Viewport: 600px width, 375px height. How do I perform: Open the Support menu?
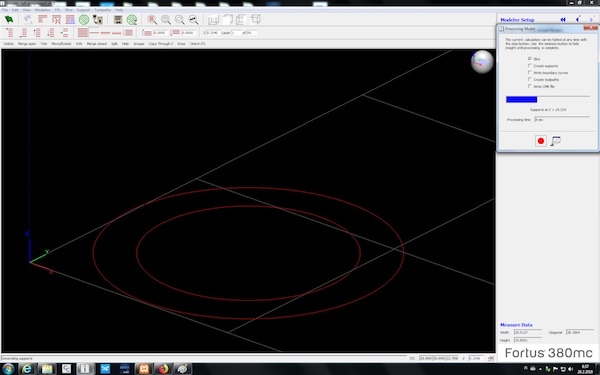point(83,10)
